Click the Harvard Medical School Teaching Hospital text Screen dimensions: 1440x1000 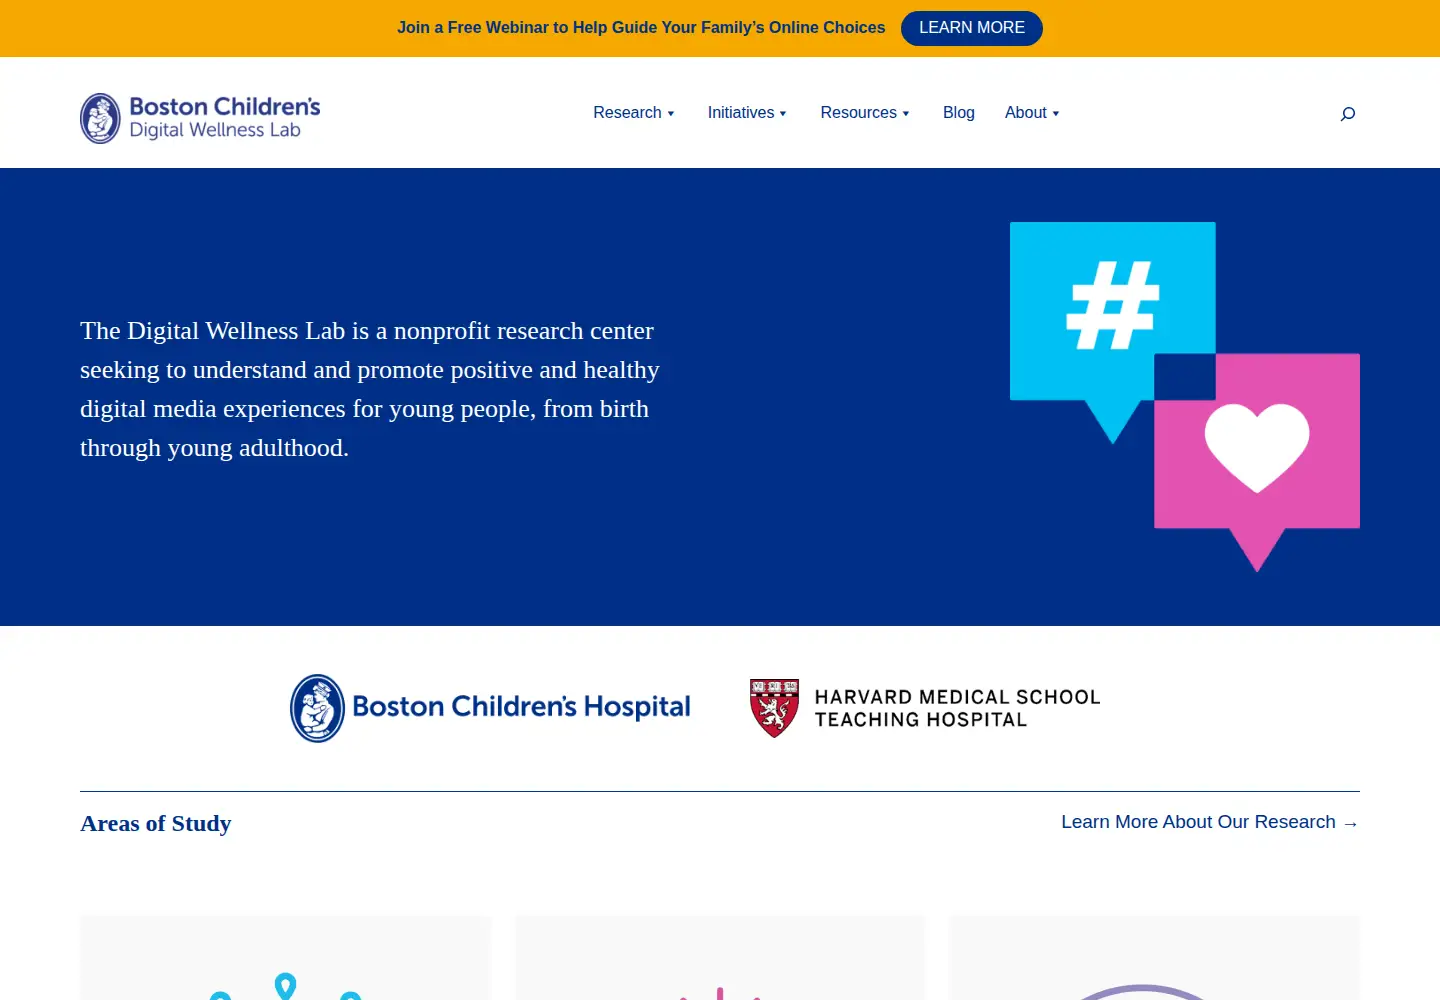[957, 708]
